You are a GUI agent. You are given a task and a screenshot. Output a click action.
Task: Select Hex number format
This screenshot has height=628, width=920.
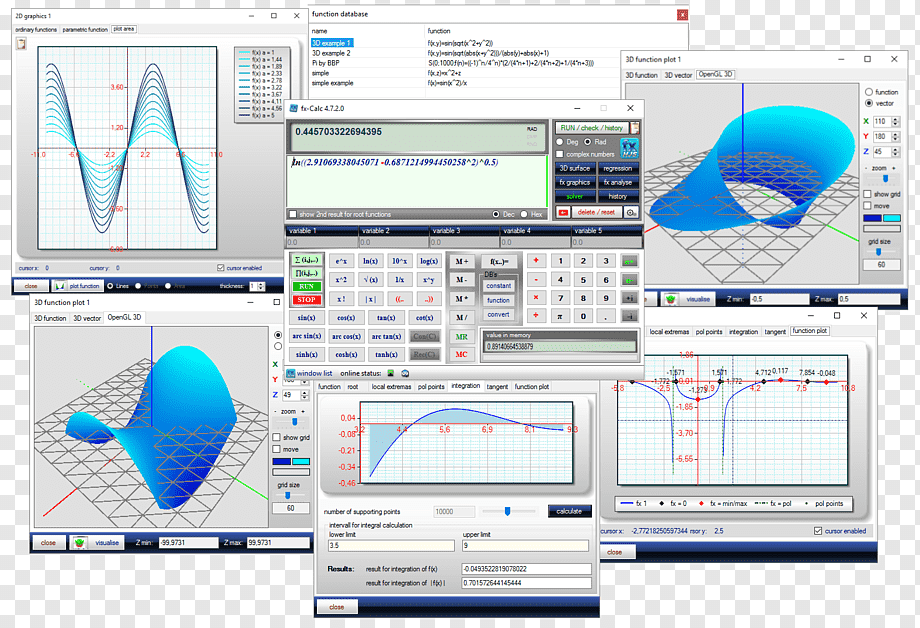[523, 214]
